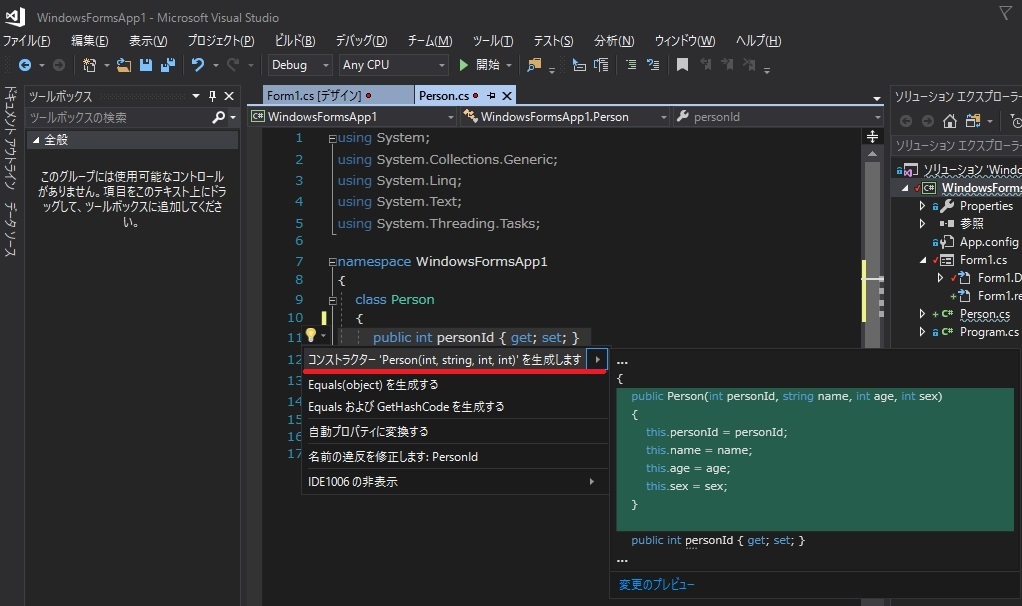Click the Comment out selected lines icon
Image resolution: width=1022 pixels, height=606 pixels.
pyautogui.click(x=631, y=65)
